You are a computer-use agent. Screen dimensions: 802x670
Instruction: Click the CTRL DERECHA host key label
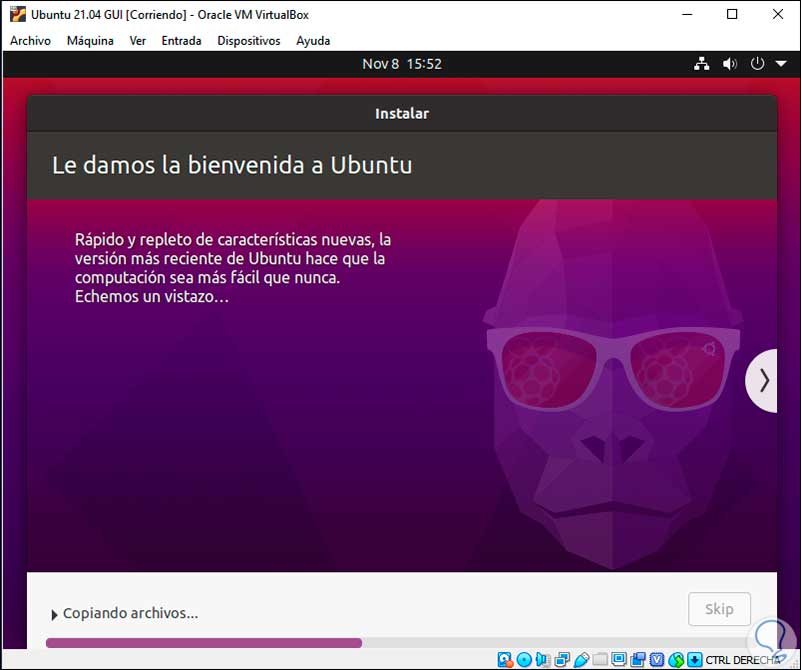tap(743, 660)
